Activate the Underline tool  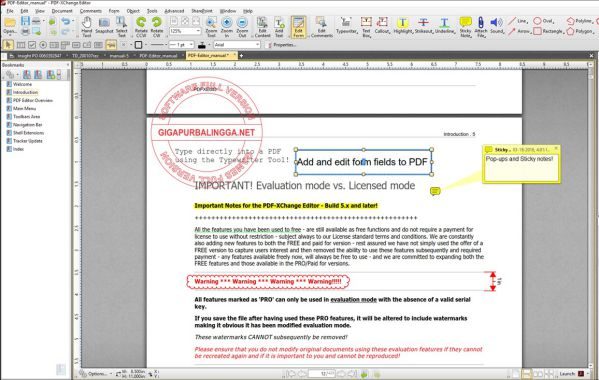(445, 26)
